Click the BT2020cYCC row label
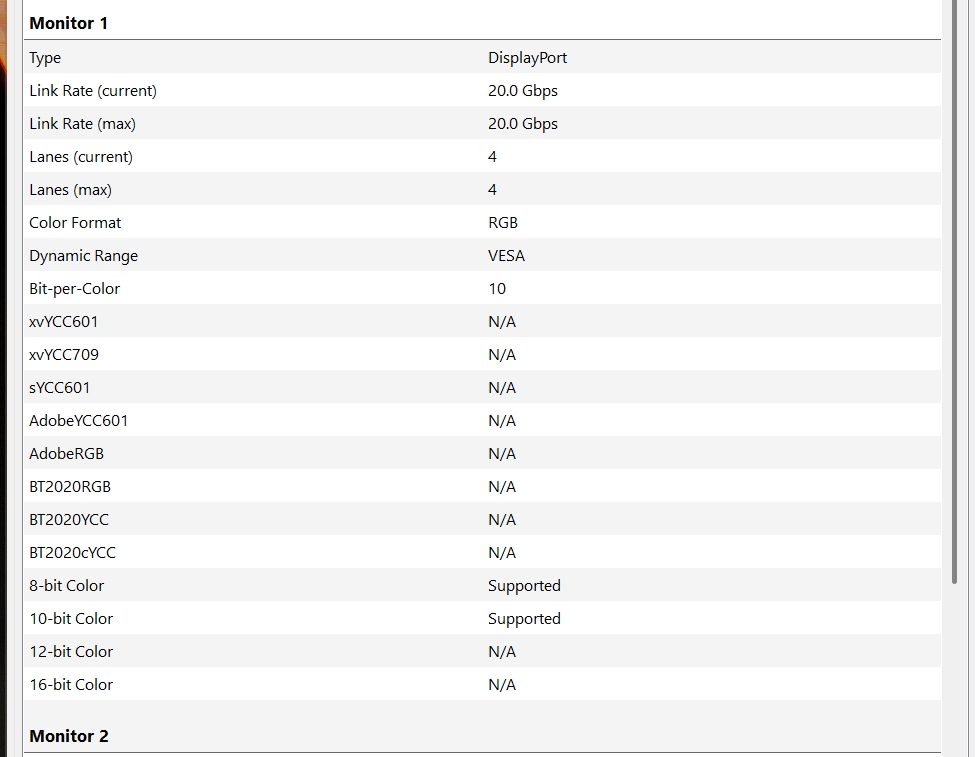The image size is (975, 757). (73, 553)
